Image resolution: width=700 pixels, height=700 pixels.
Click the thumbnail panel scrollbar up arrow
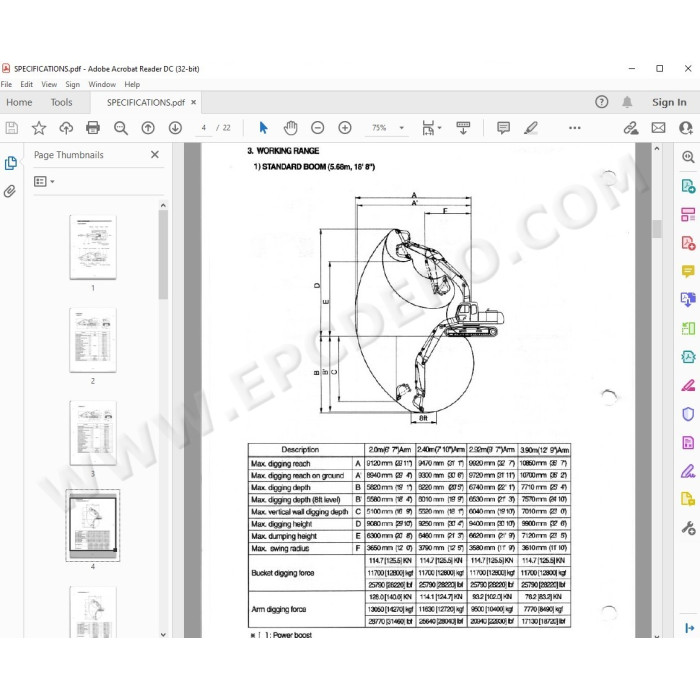(163, 205)
